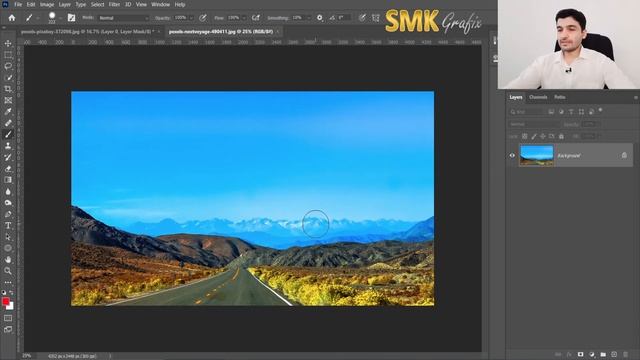Click the Background layer lock icon

click(x=624, y=155)
